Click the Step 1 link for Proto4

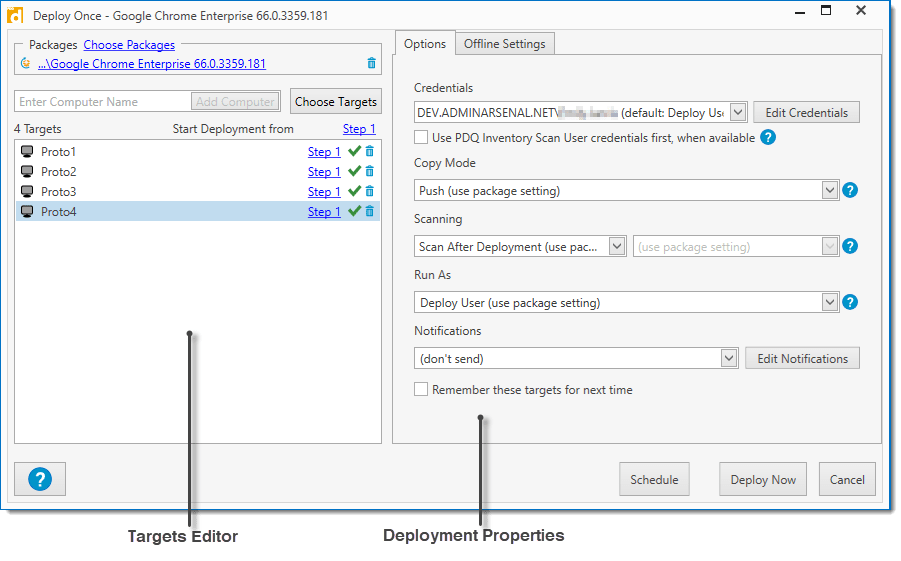[x=324, y=212]
